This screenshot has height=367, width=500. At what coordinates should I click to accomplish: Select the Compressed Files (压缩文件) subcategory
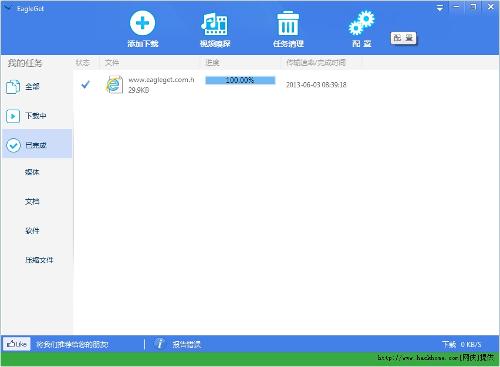coord(39,260)
